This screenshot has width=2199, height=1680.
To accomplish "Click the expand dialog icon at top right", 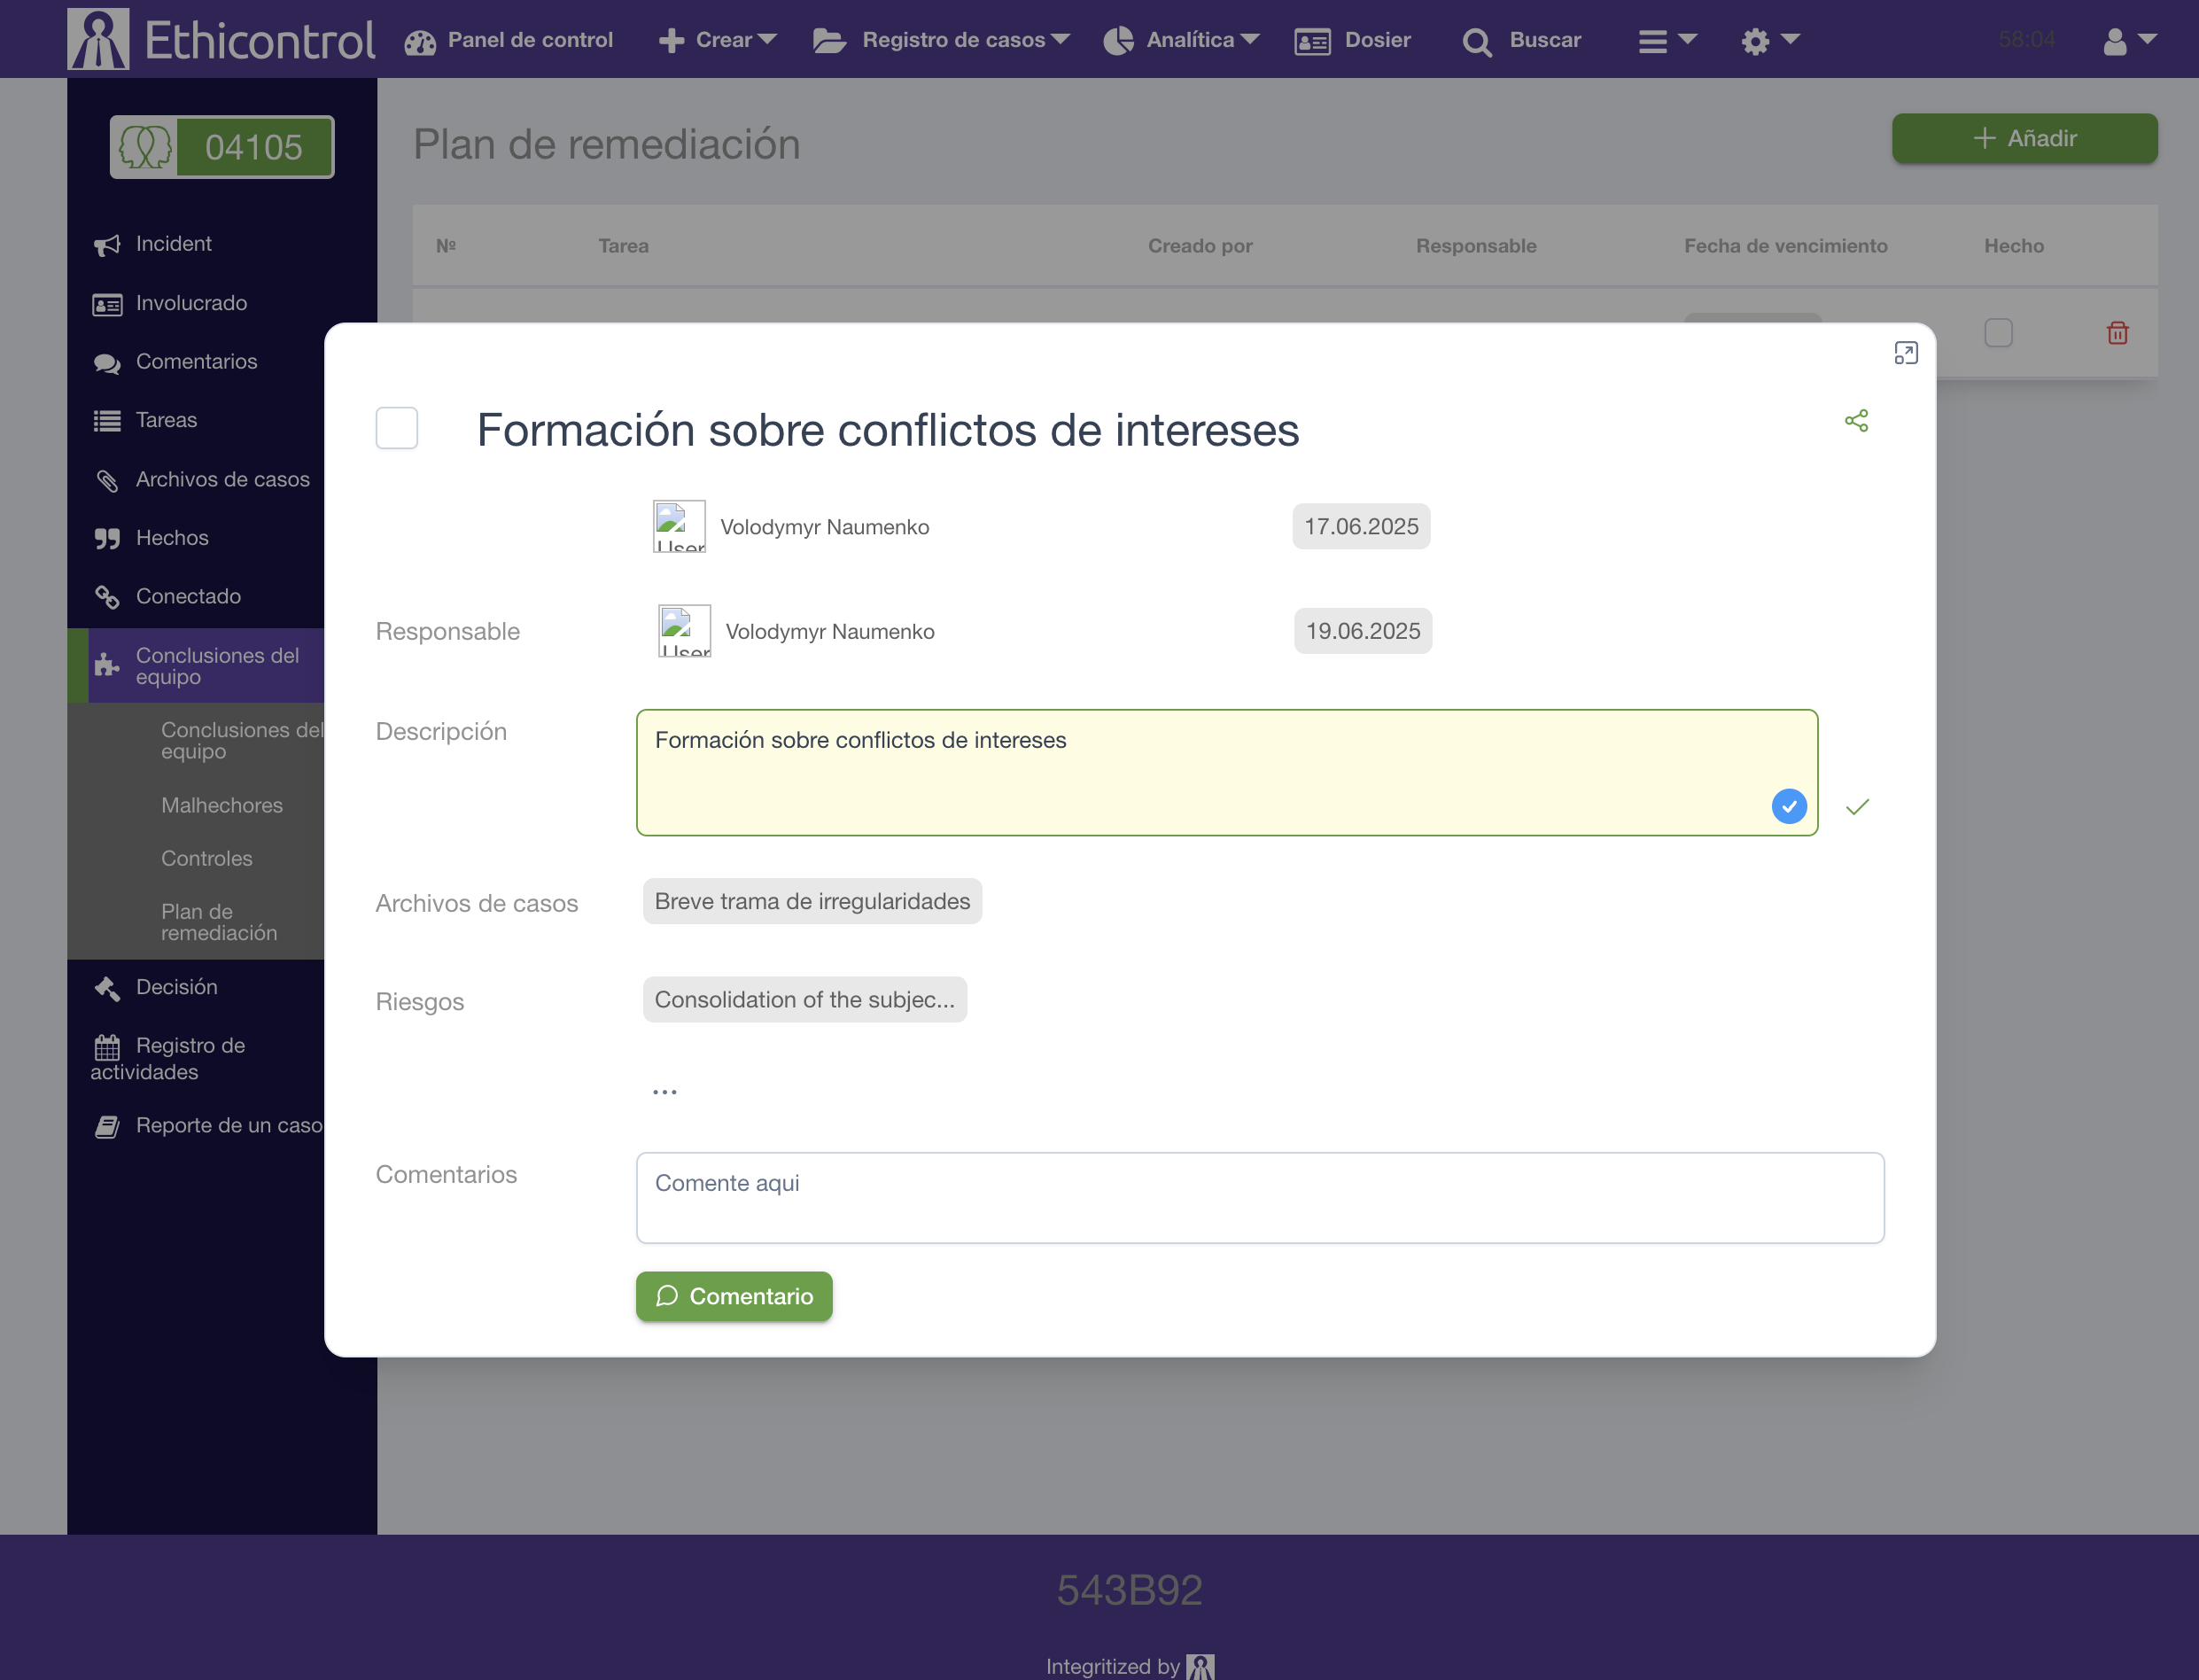I will (x=1905, y=353).
